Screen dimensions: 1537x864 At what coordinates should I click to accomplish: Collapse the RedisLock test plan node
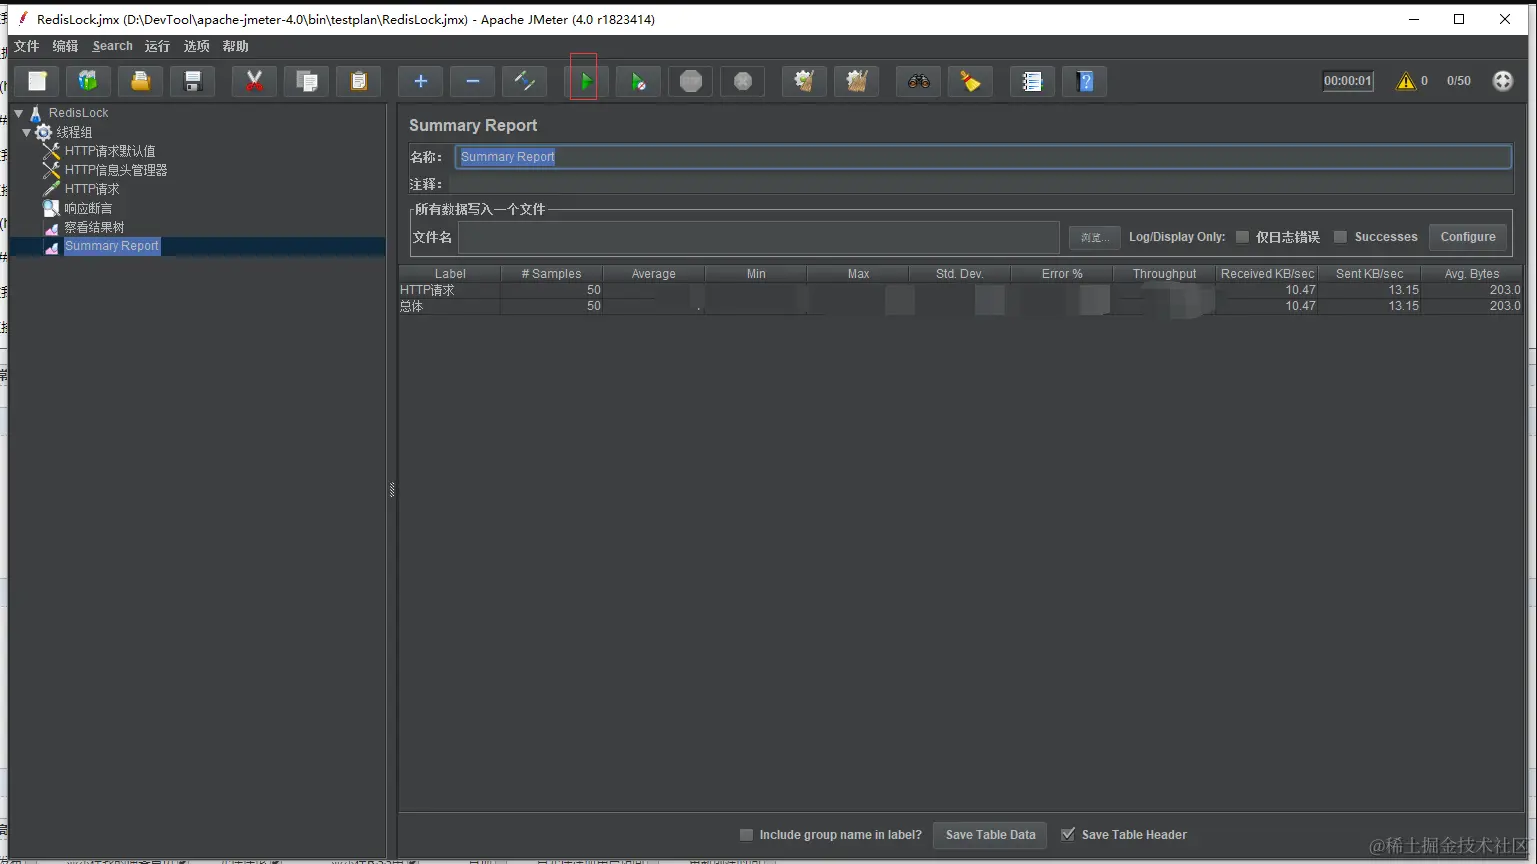(x=19, y=113)
